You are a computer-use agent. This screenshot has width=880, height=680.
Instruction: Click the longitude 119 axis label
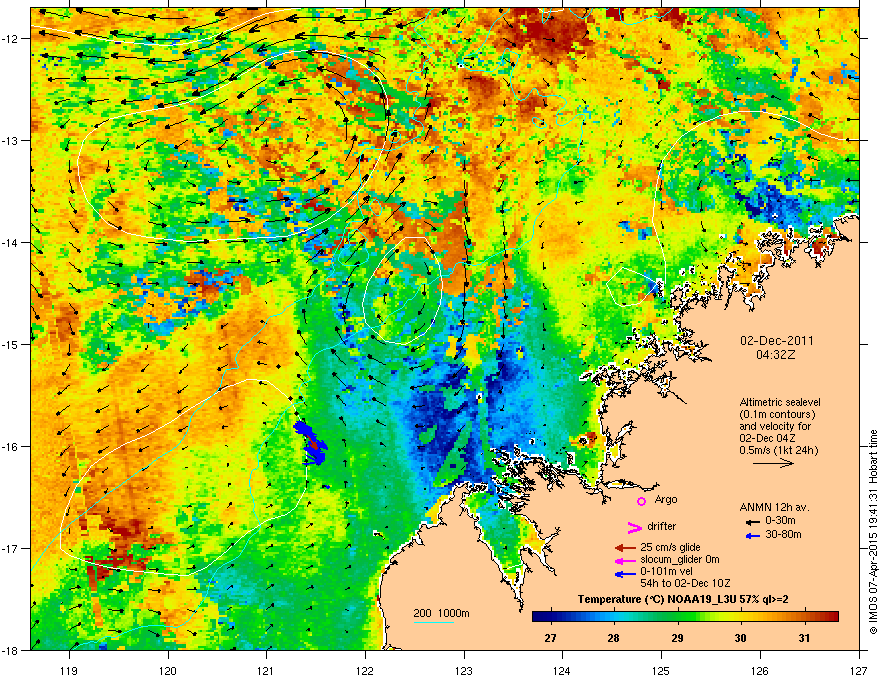[70, 670]
